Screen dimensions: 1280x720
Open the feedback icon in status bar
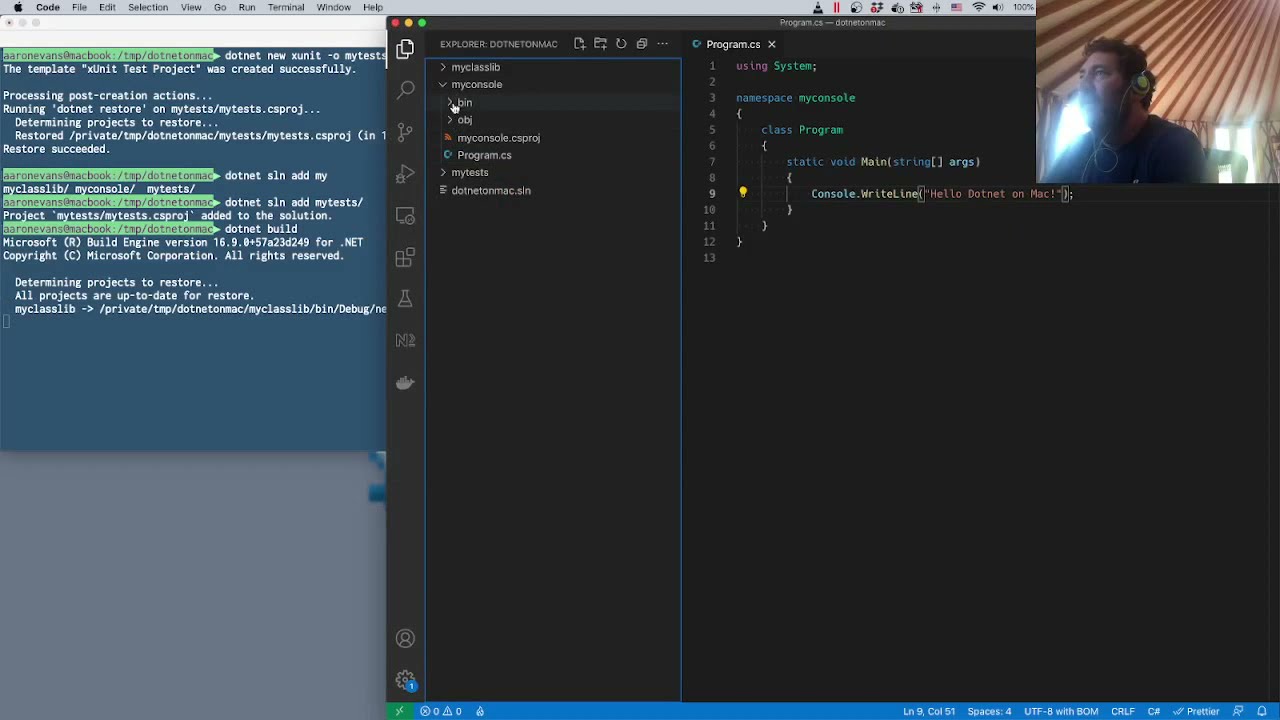1237,711
